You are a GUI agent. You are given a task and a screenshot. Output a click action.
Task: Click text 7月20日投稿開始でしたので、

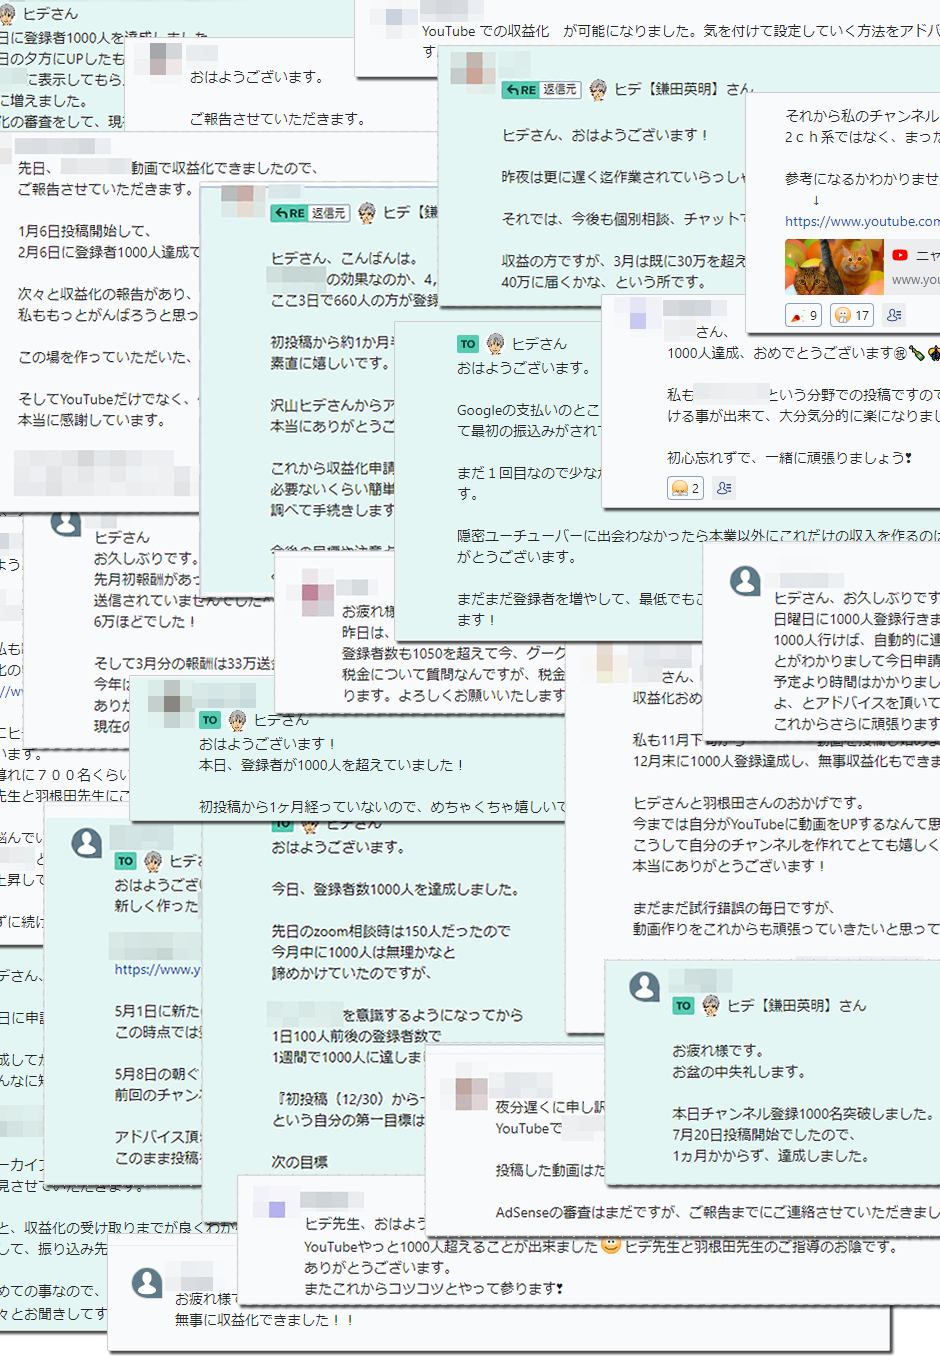763,1134
